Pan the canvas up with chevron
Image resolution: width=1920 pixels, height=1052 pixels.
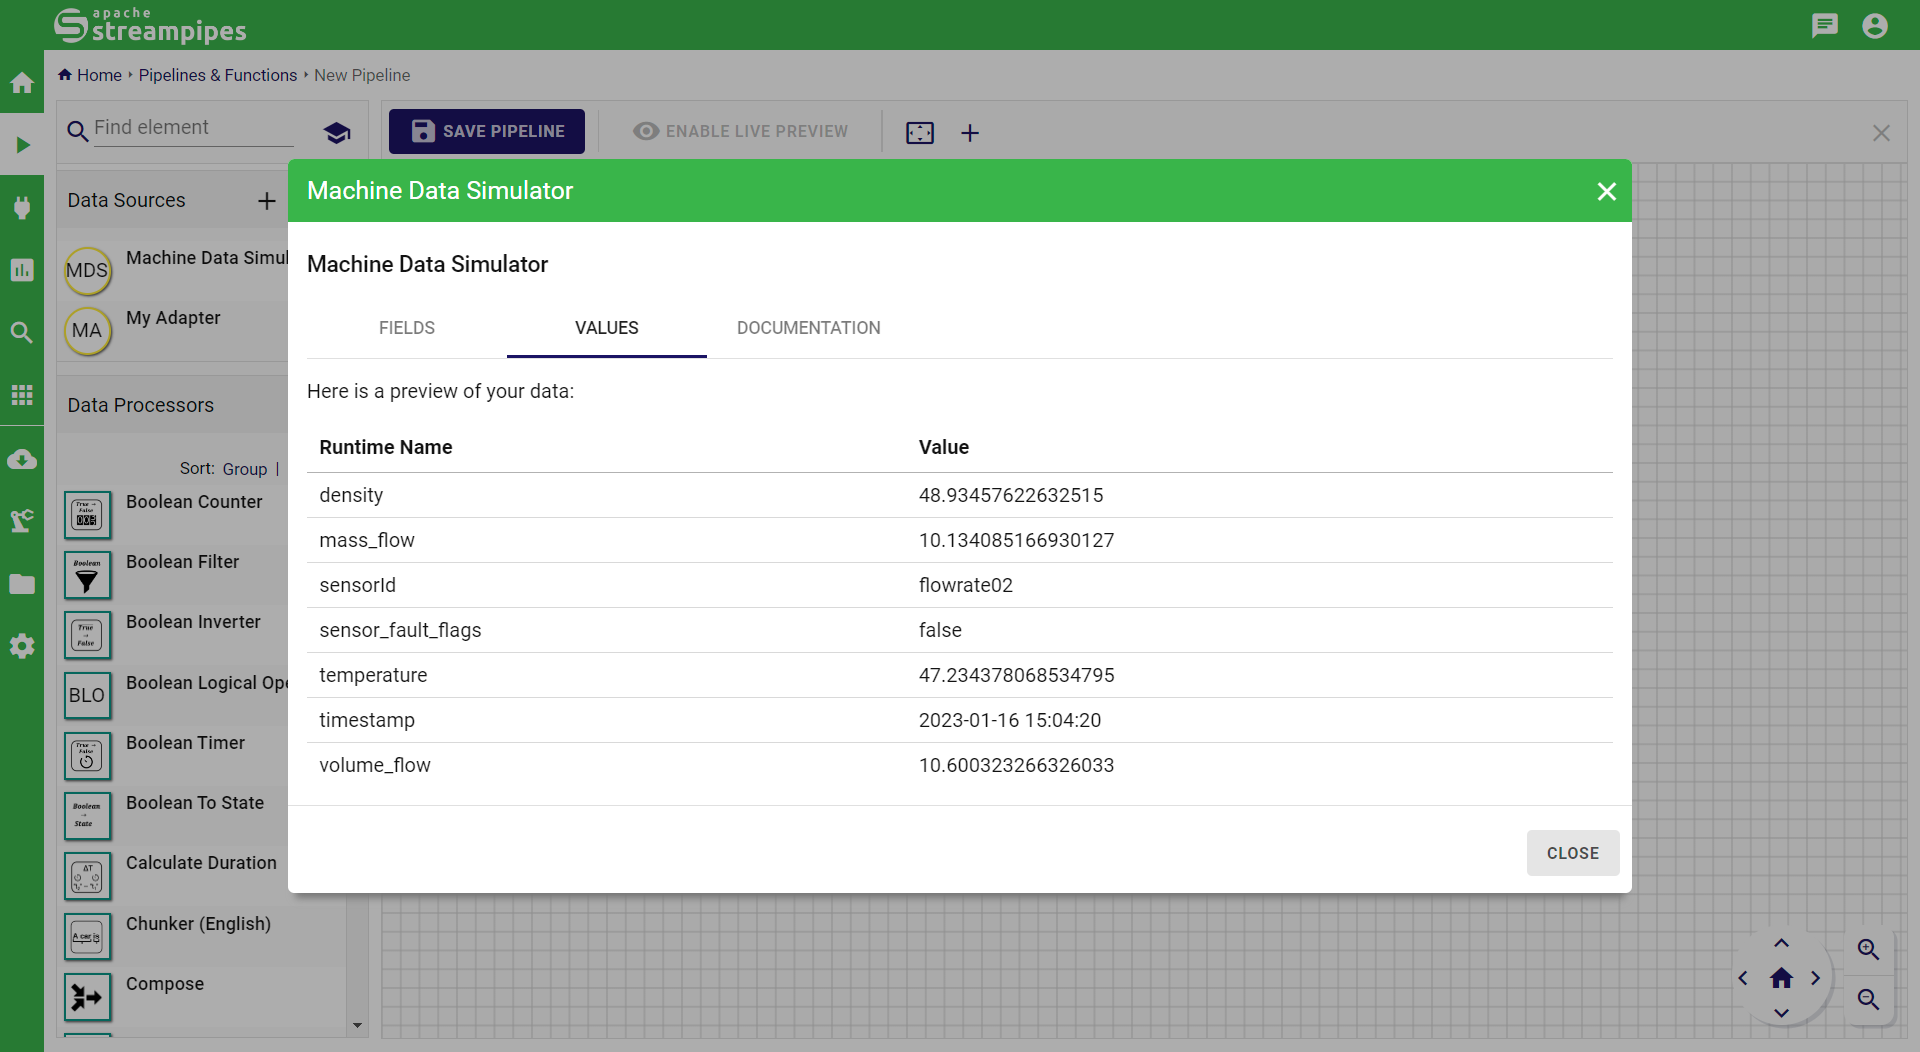[1781, 943]
